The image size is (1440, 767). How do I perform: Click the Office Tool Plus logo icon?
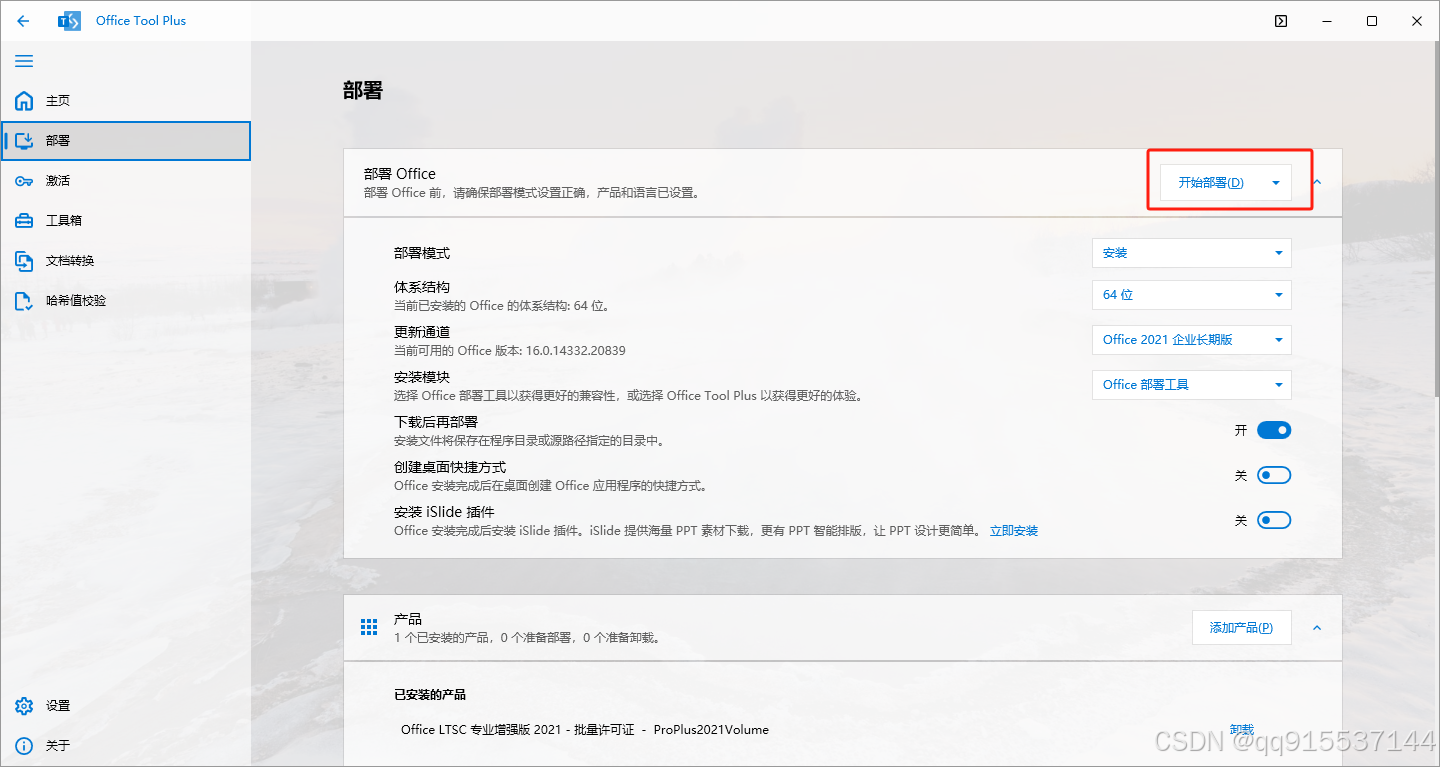point(69,21)
